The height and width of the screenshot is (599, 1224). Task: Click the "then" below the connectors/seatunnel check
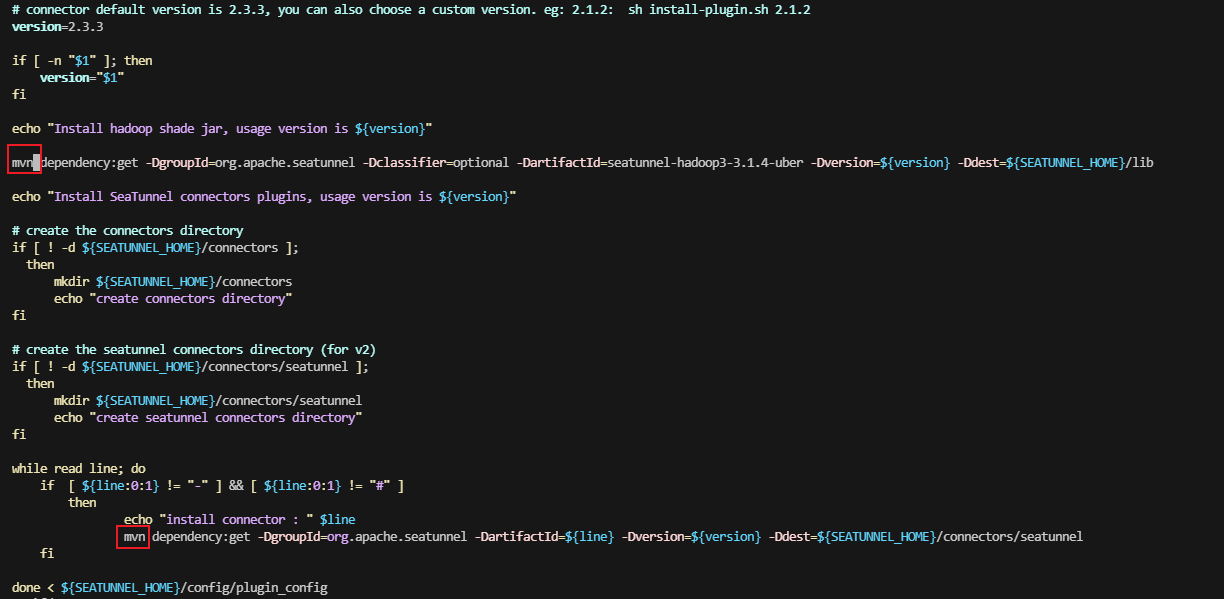pyautogui.click(x=40, y=383)
